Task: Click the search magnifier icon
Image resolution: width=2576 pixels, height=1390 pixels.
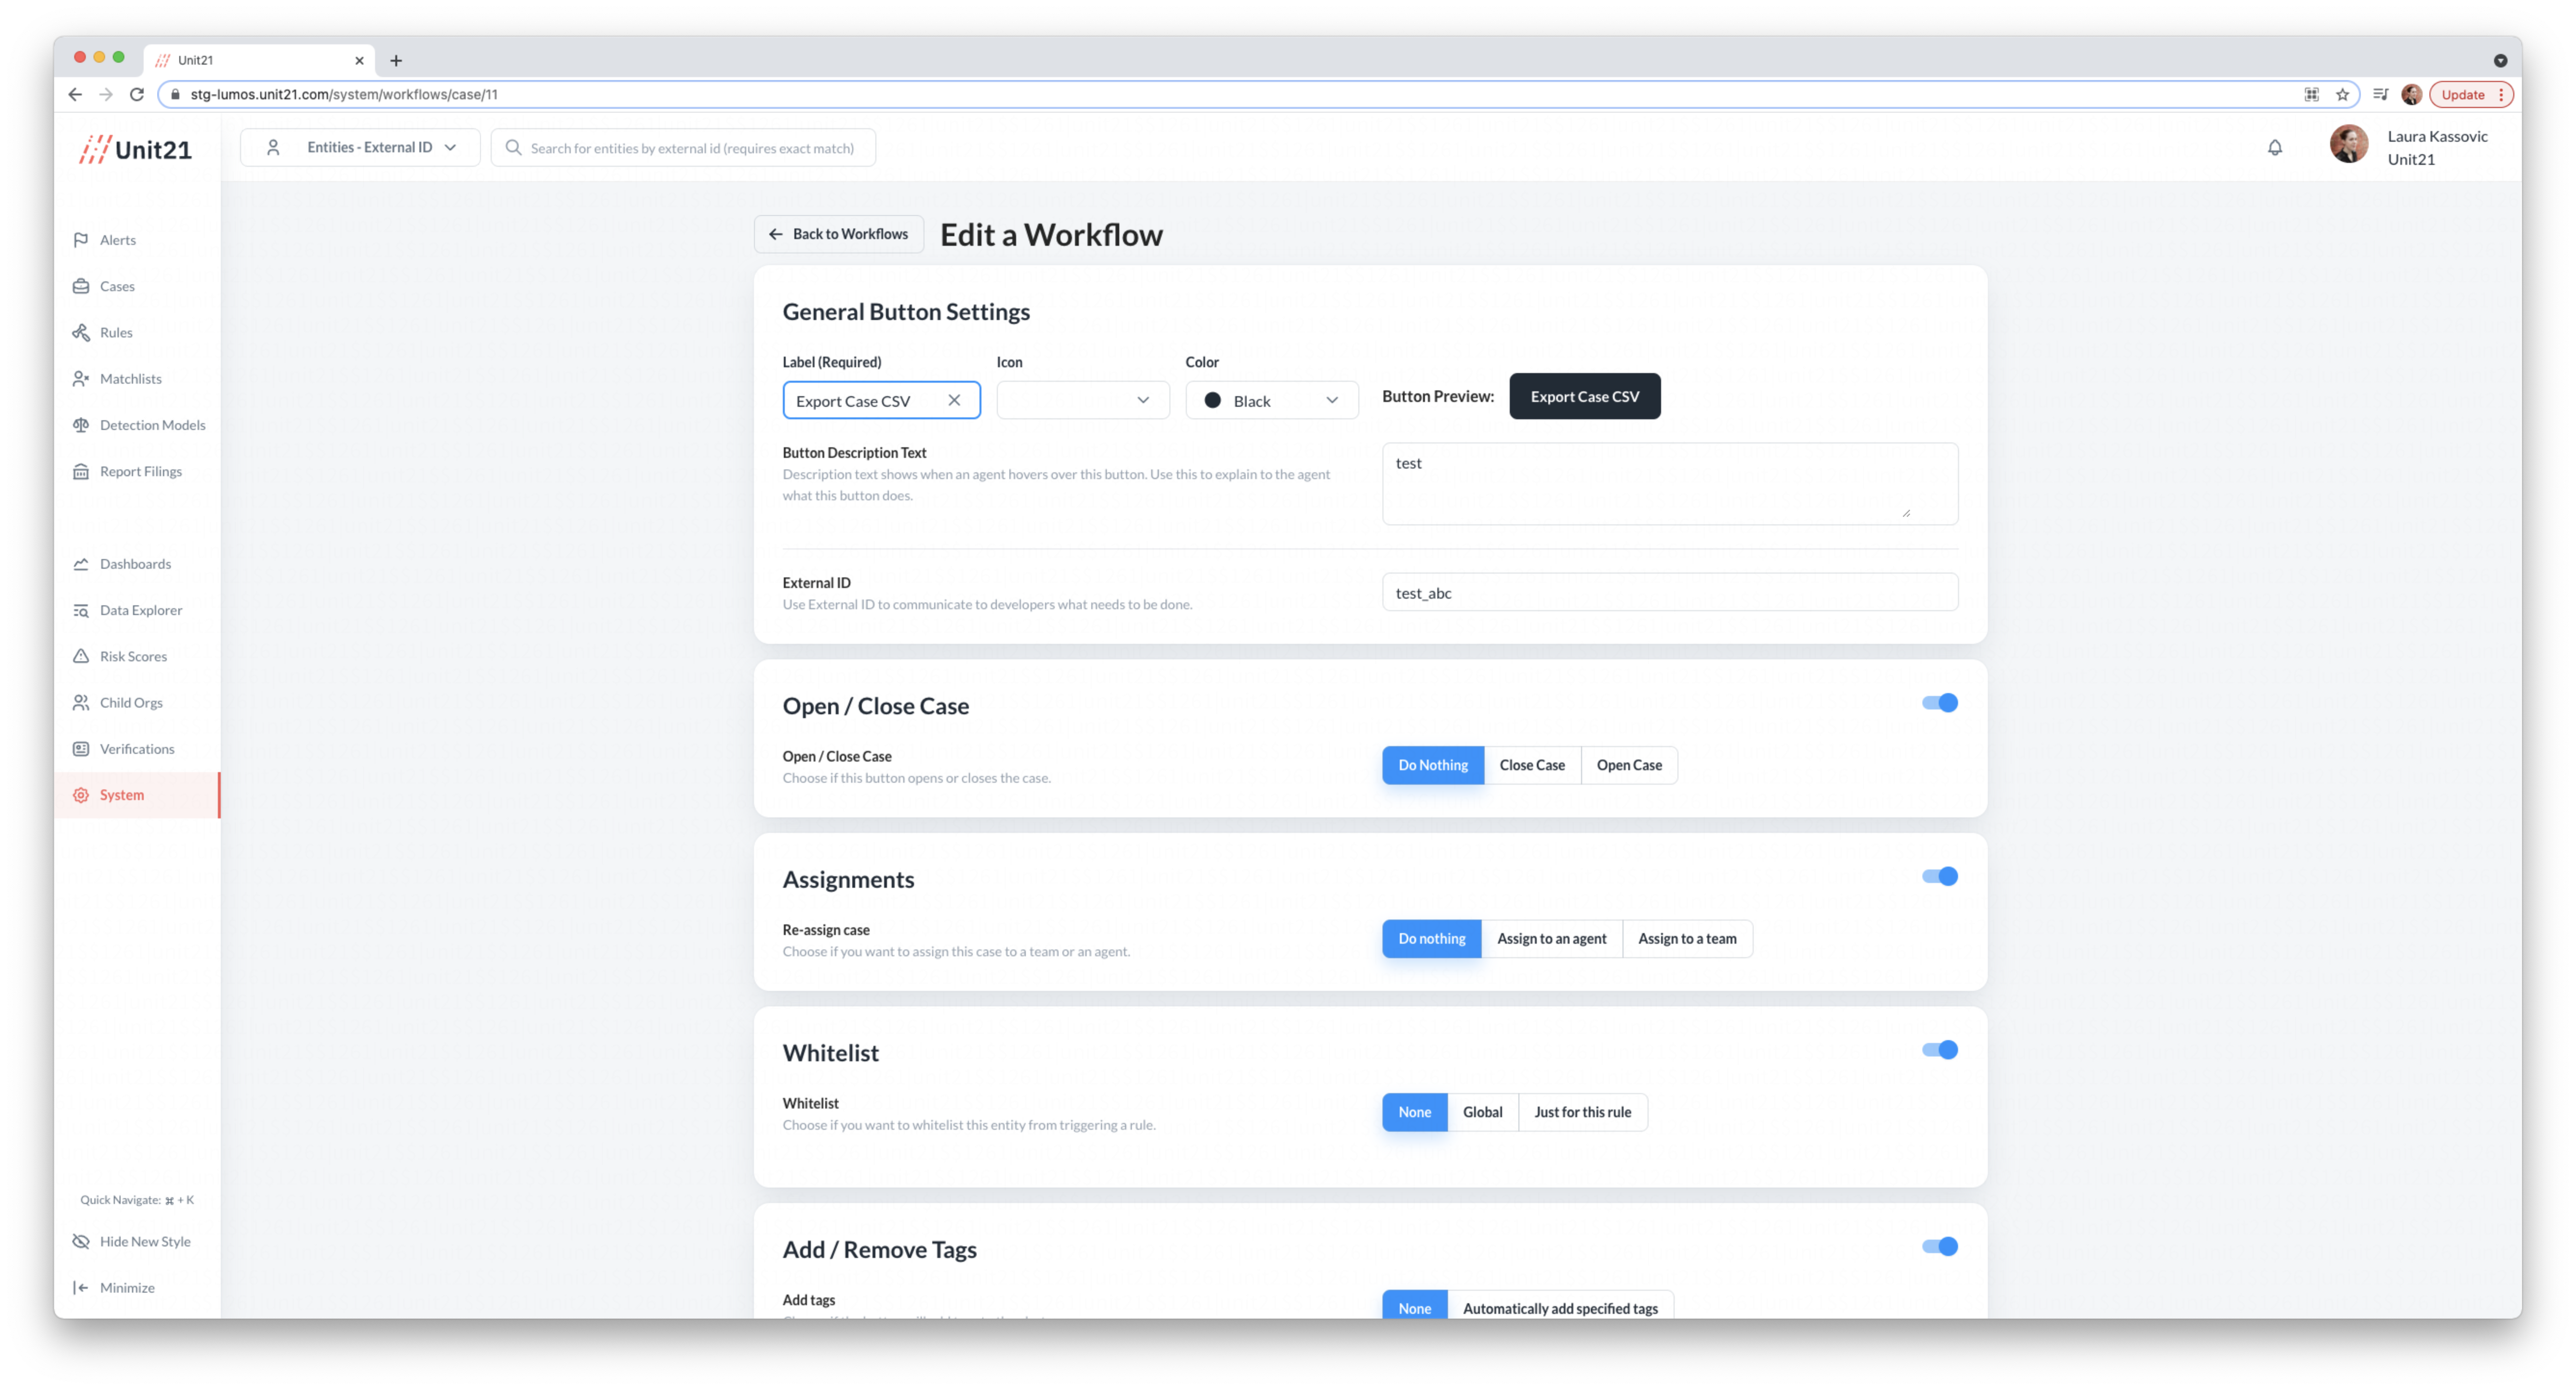Action: (x=513, y=148)
